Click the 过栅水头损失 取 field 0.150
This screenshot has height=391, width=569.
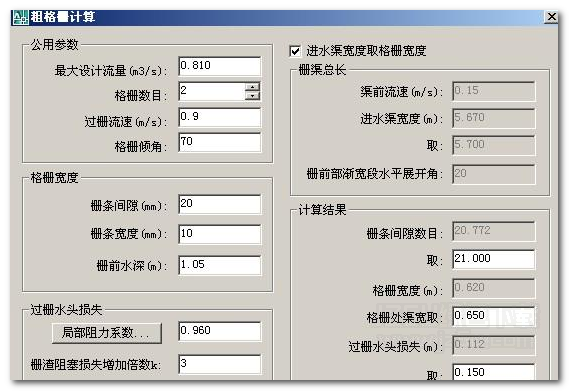(x=494, y=372)
